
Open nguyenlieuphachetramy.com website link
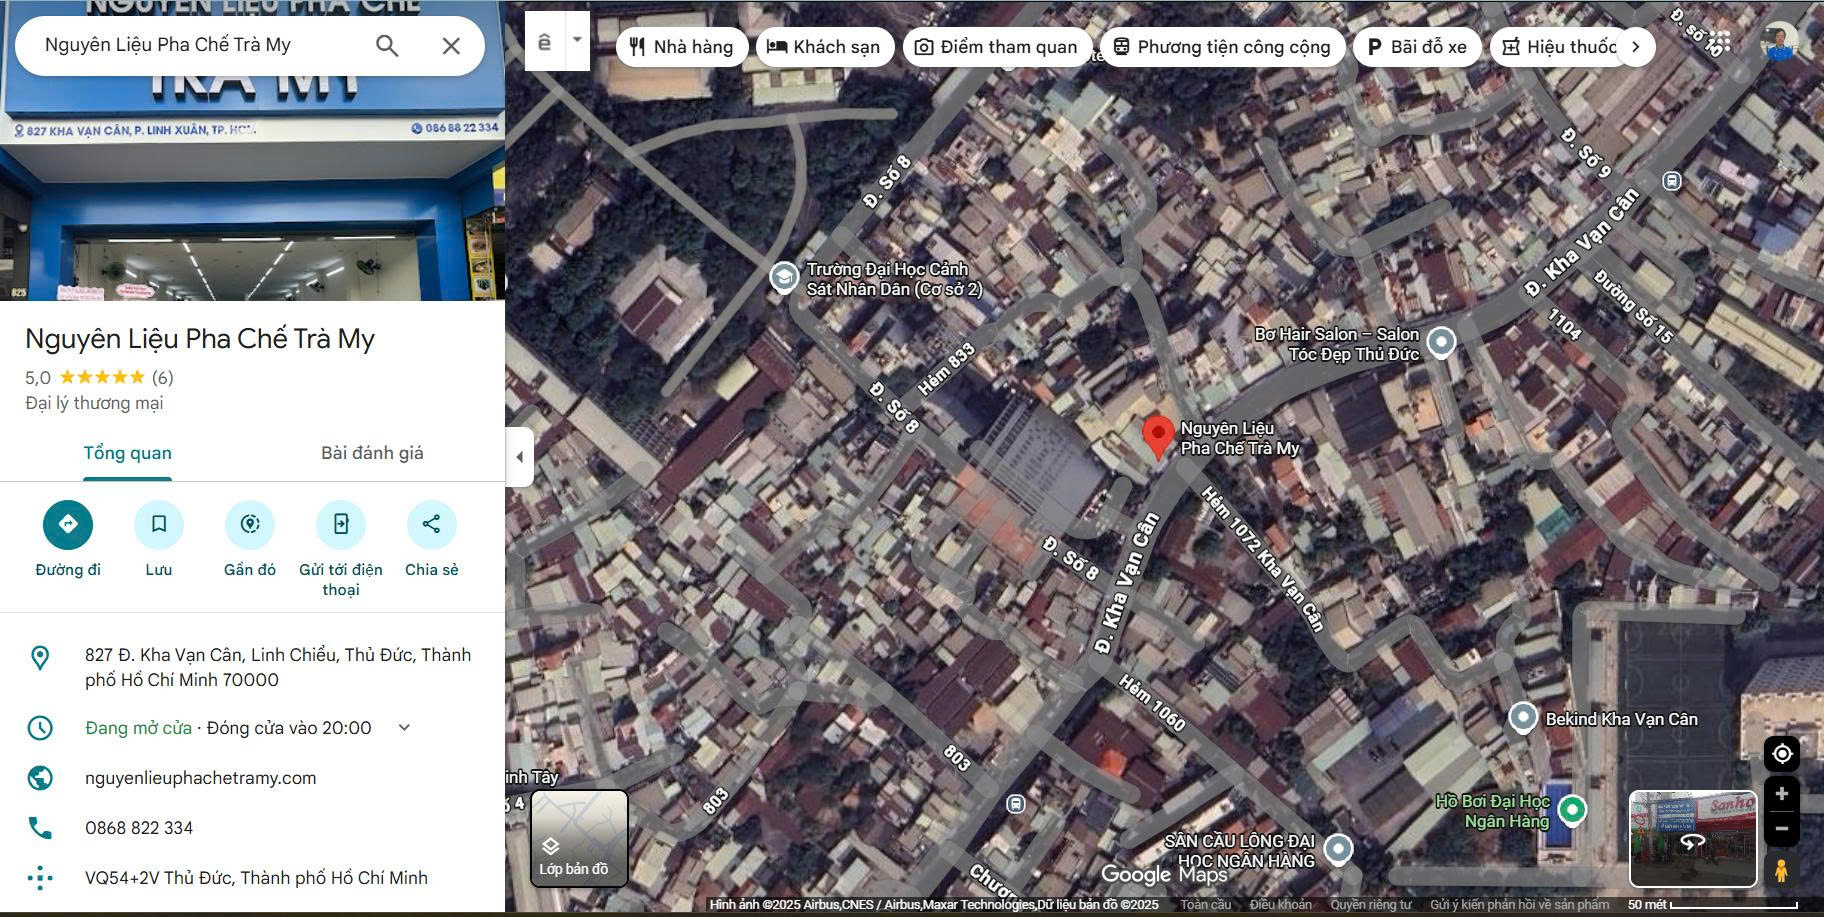pyautogui.click(x=200, y=778)
